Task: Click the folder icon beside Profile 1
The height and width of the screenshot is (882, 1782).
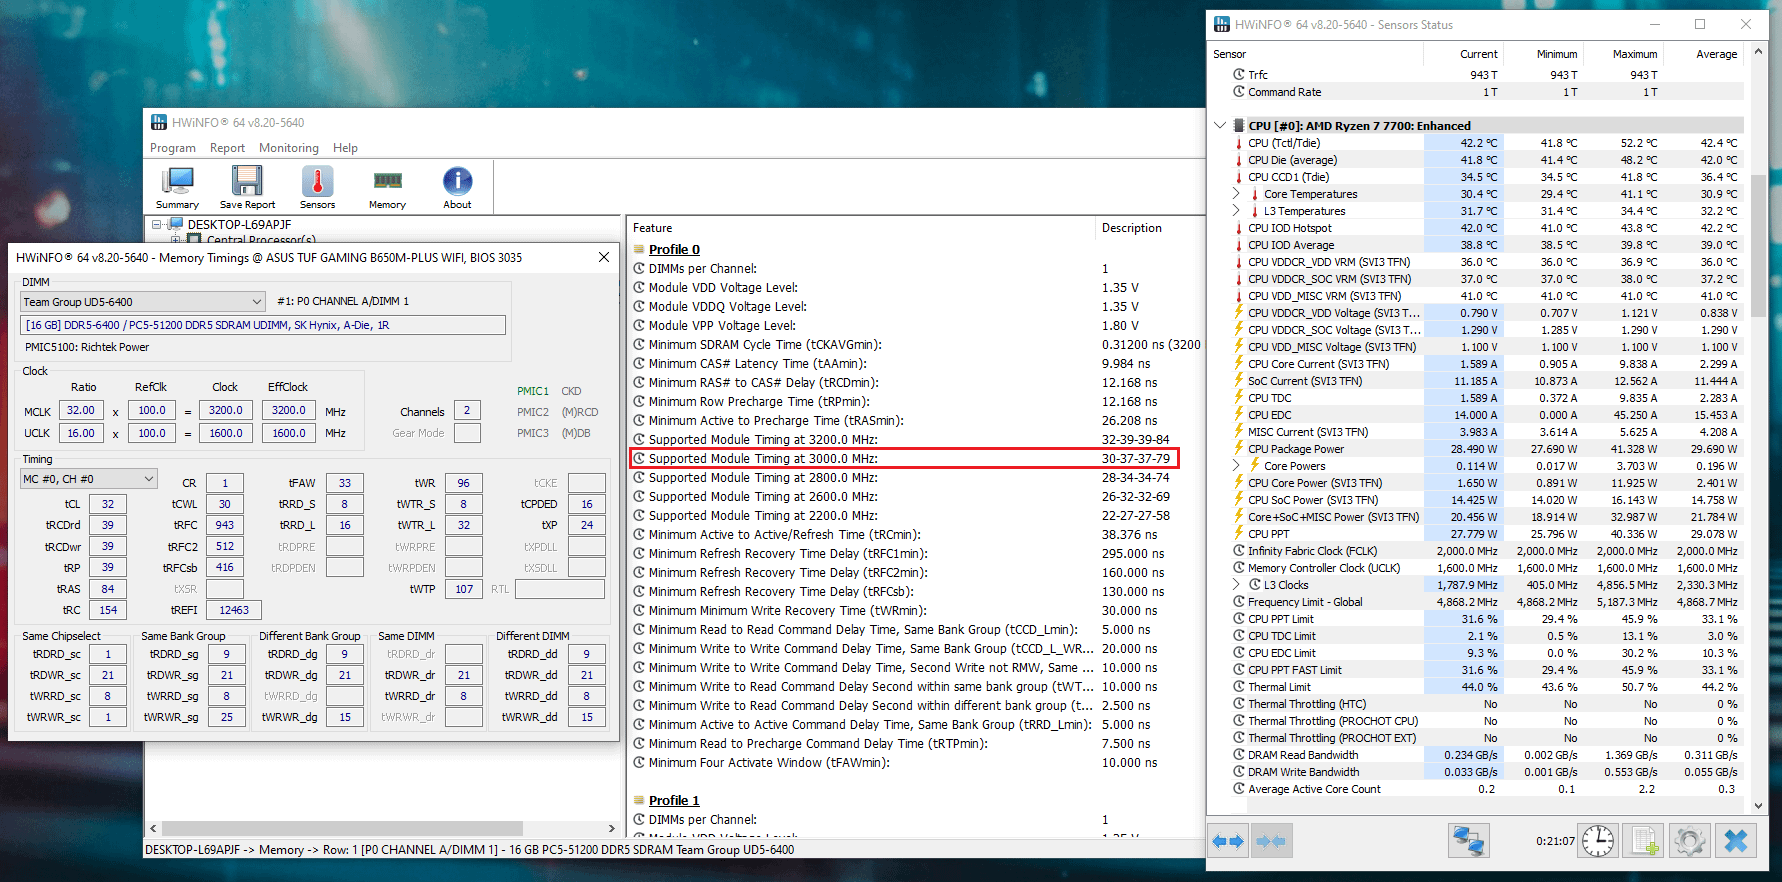Action: [640, 800]
